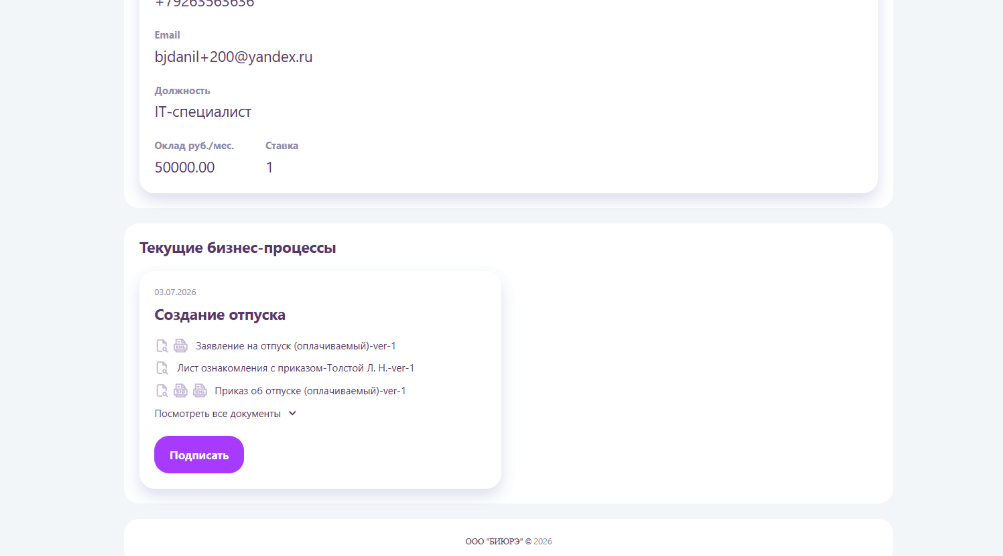Click the Подписать button
Viewport: 1003px width, 556px height.
(x=199, y=455)
